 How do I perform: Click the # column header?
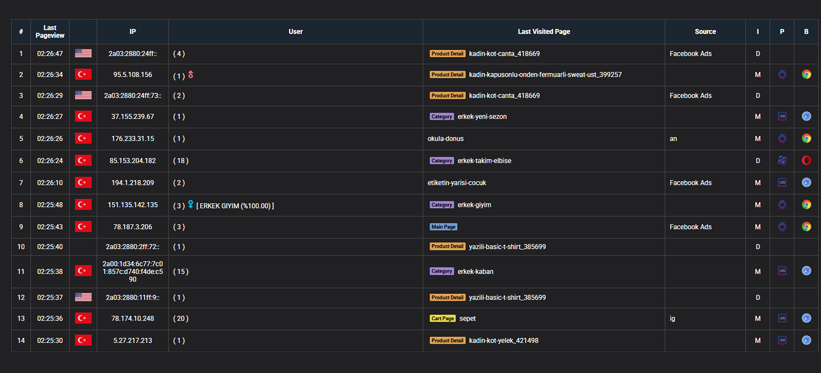pyautogui.click(x=21, y=31)
